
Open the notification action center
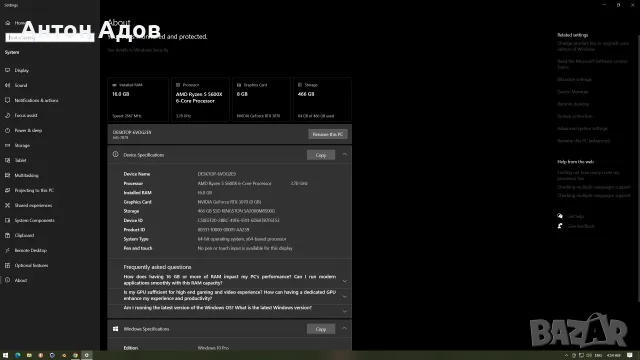pyautogui.click(x=630, y=356)
